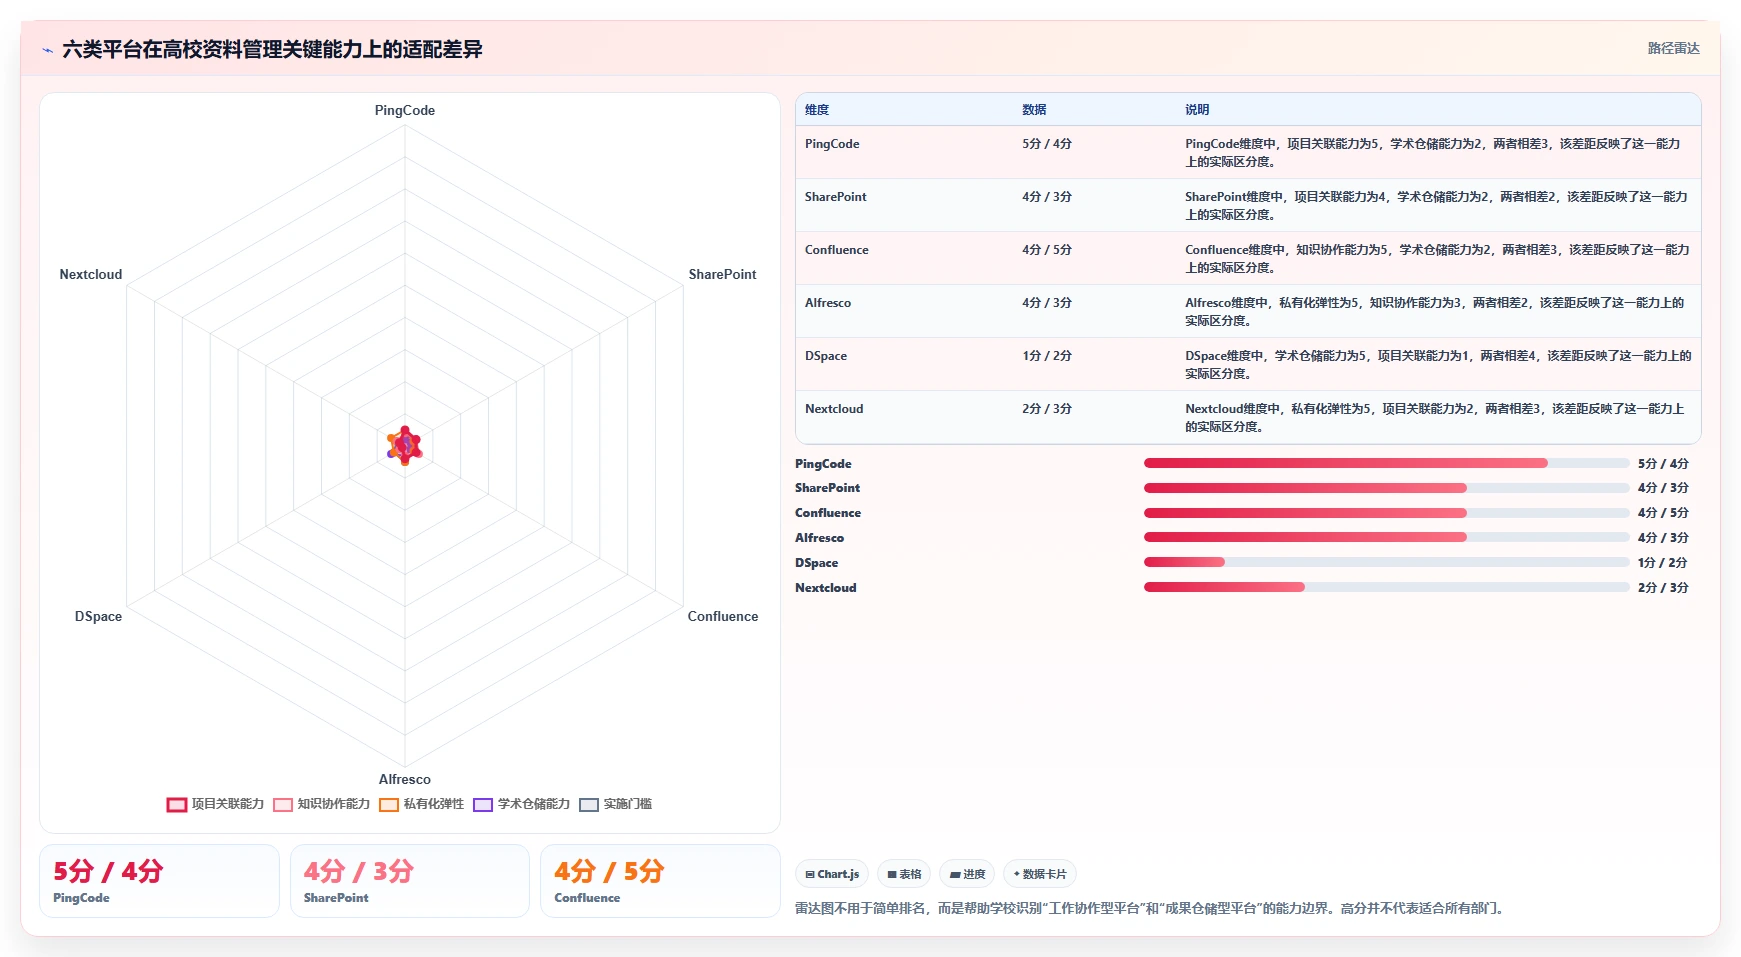This screenshot has height=957, width=1741.
Task: Select the 表格 chip
Action: (904, 874)
